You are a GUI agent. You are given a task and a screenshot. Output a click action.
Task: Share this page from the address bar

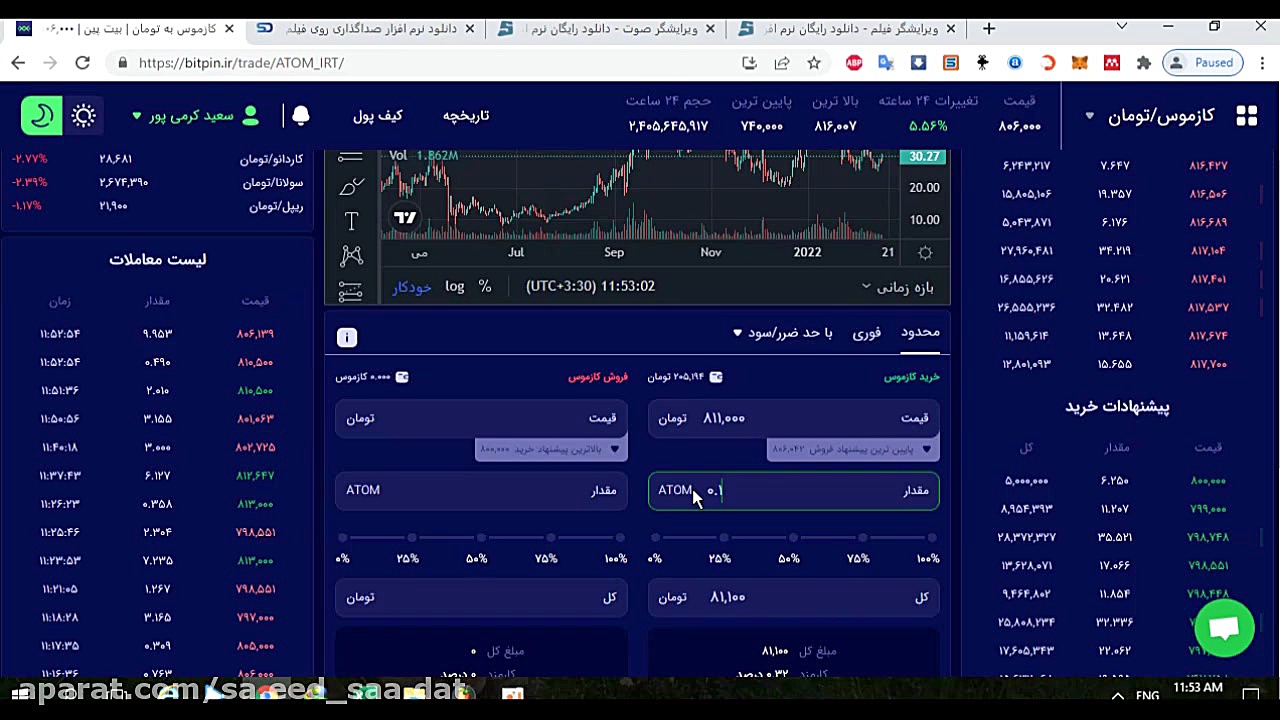[x=782, y=63]
